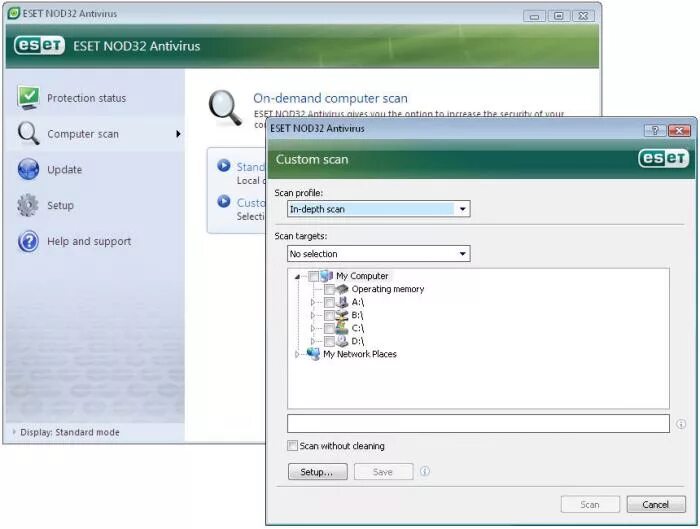Click the Scan button
Image resolution: width=700 pixels, height=529 pixels.
coord(590,504)
